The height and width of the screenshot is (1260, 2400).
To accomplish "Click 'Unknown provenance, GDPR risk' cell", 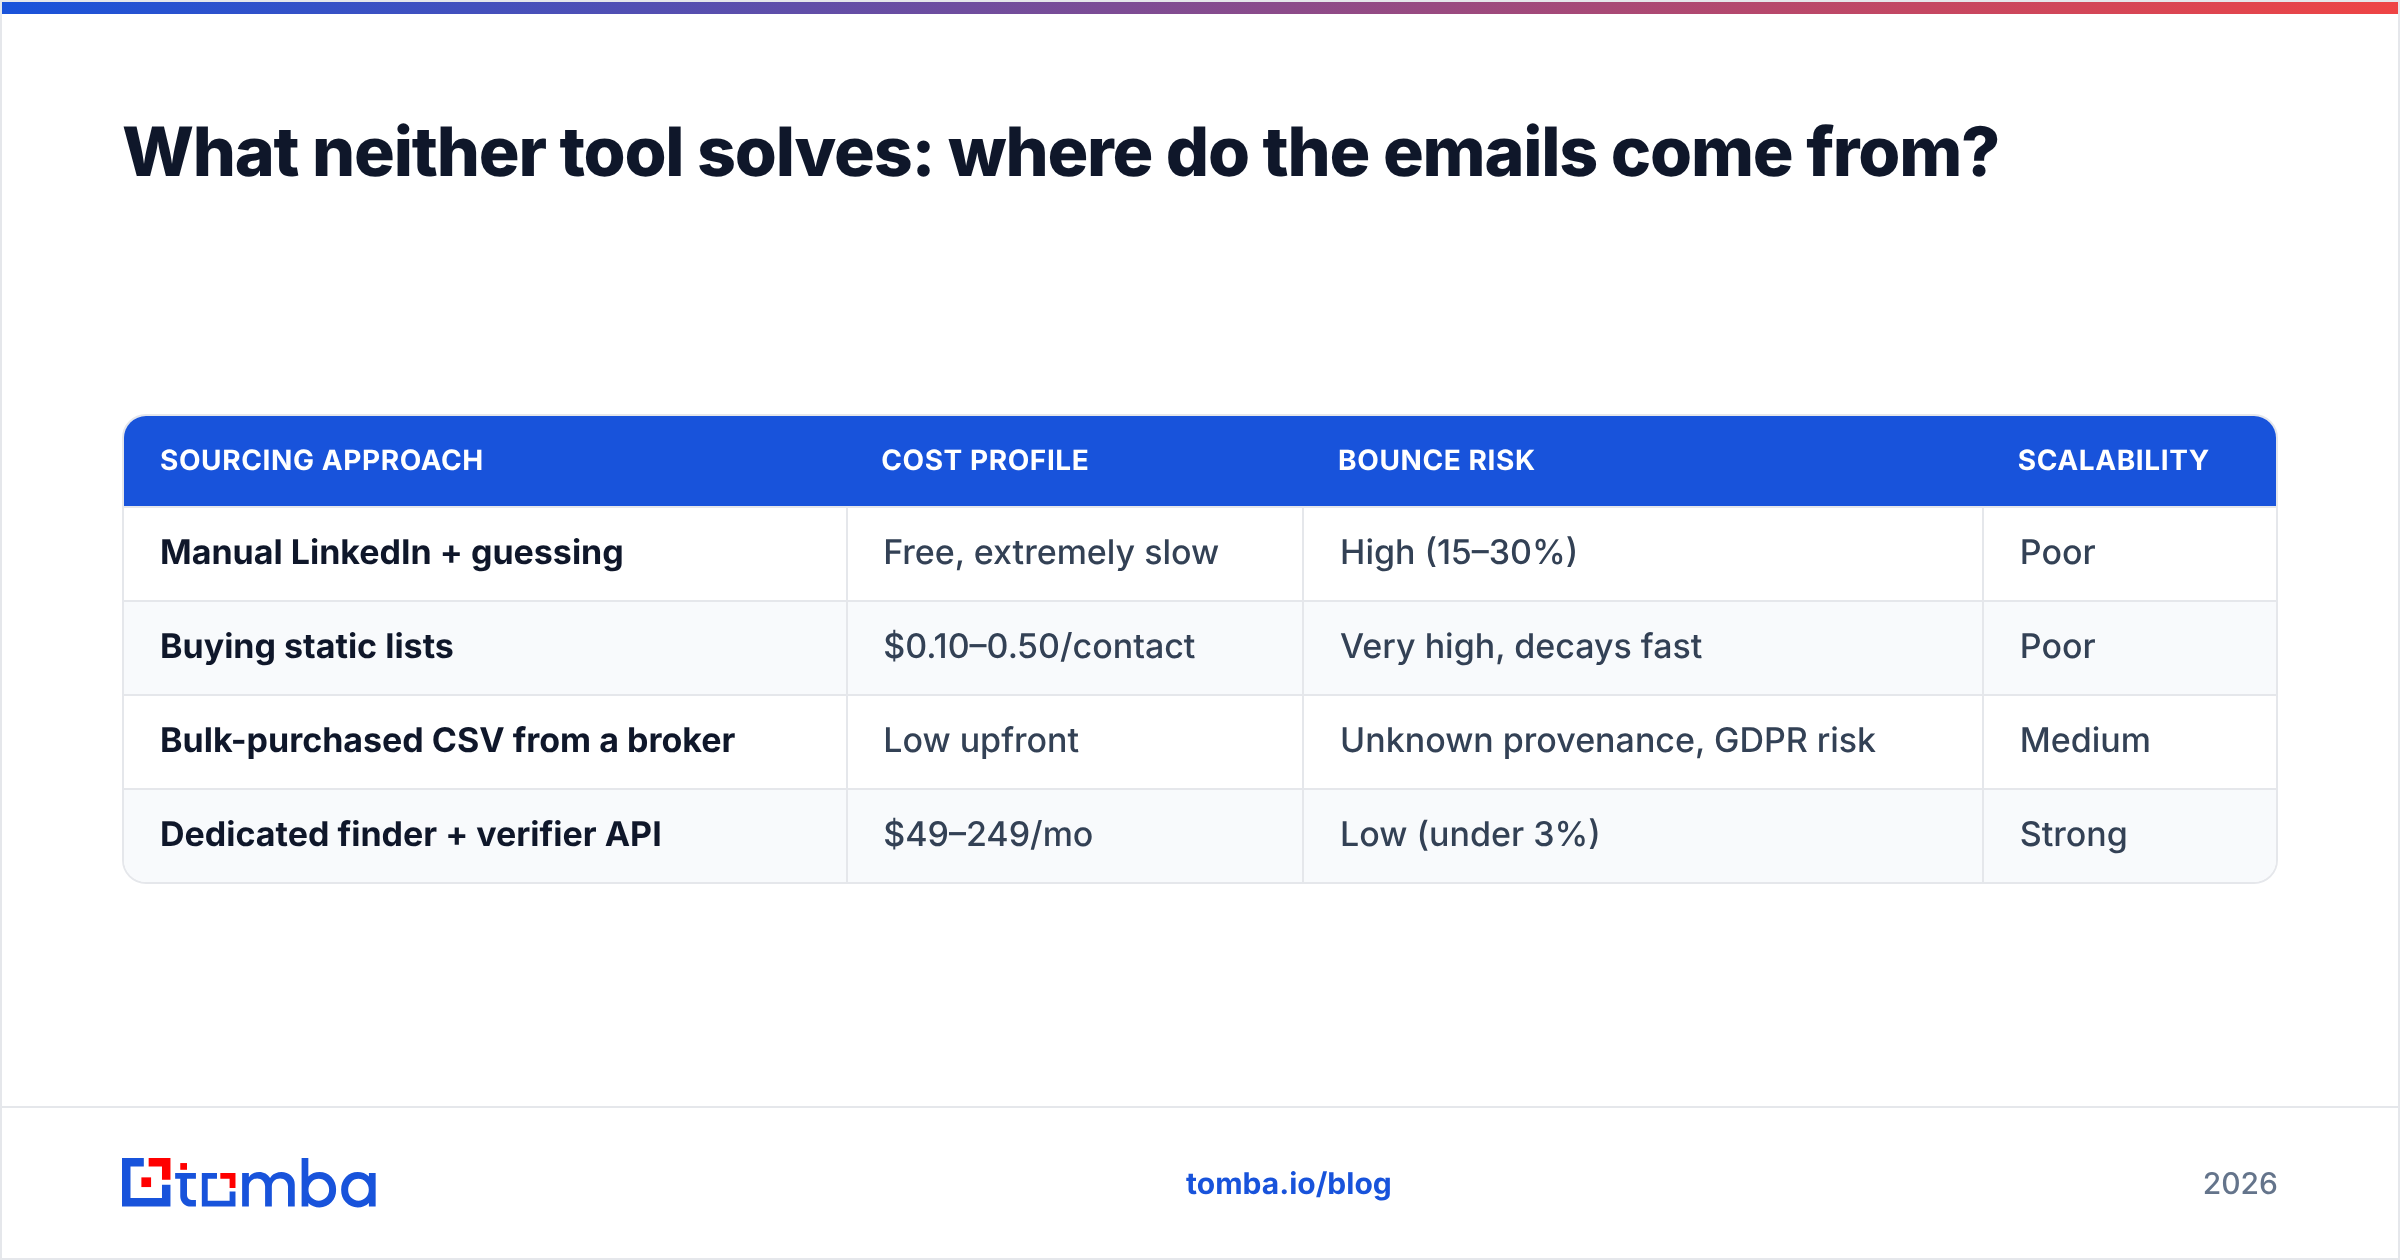I will tap(1643, 741).
